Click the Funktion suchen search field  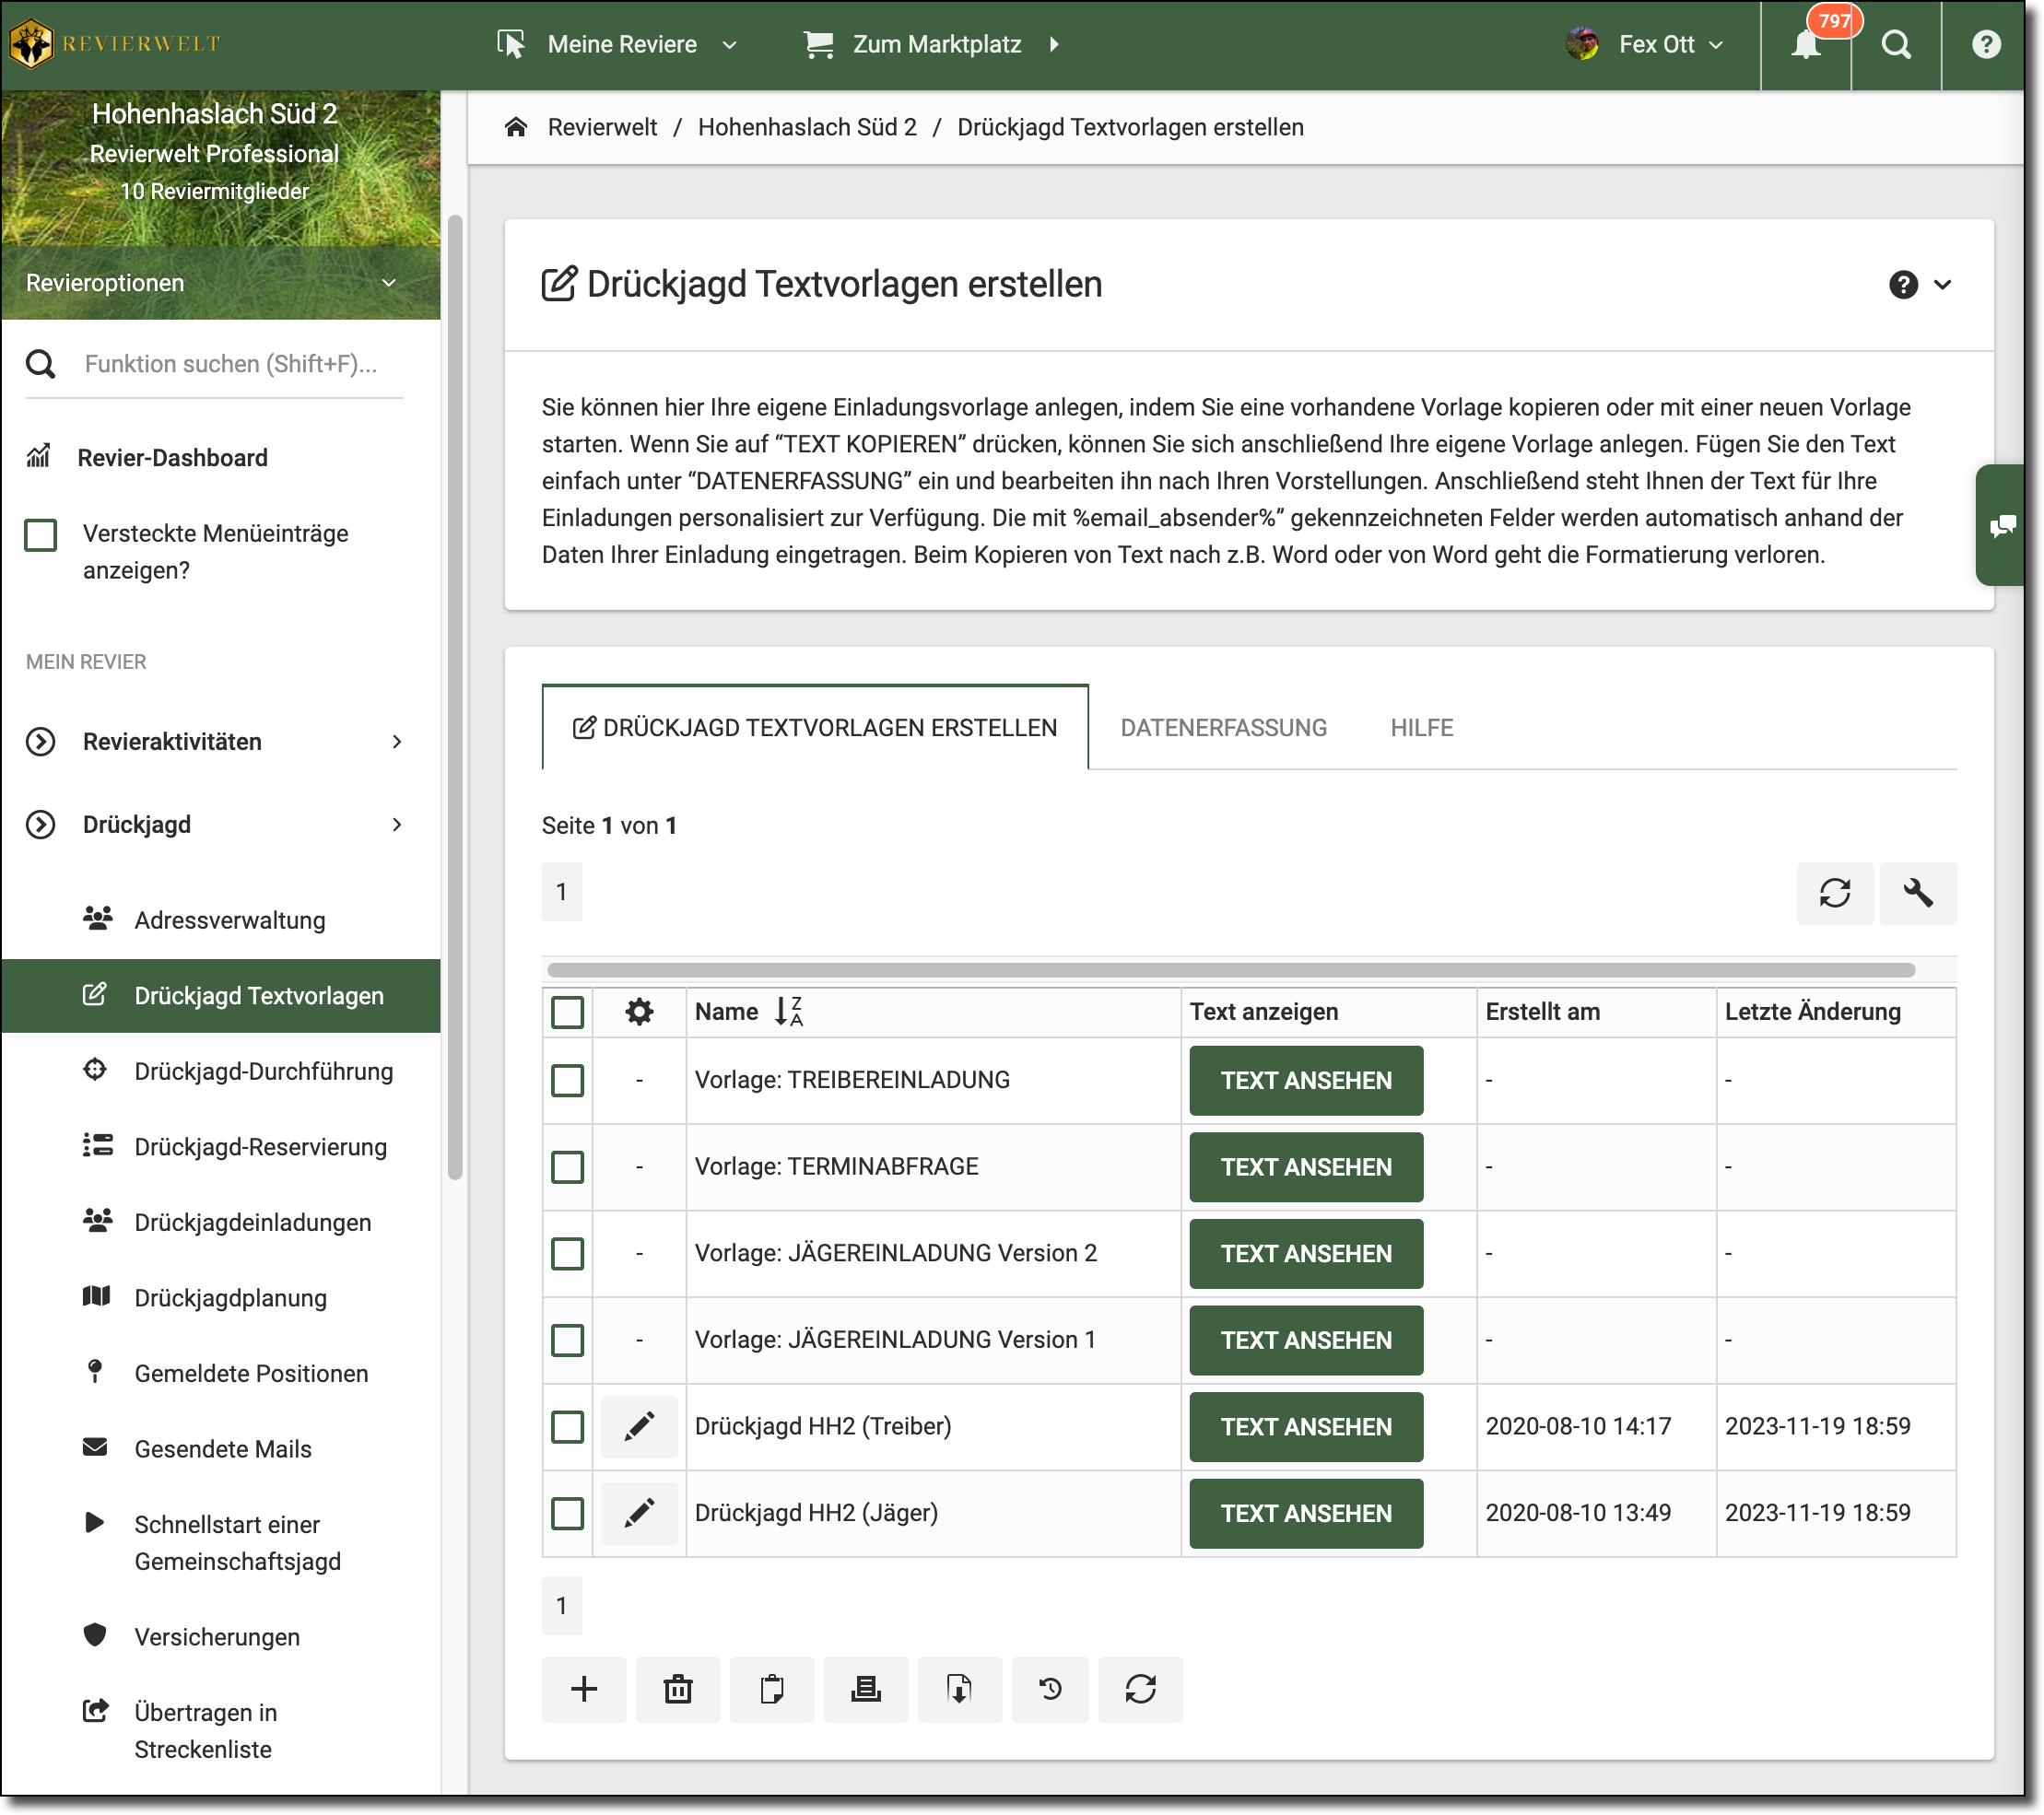pos(231,364)
